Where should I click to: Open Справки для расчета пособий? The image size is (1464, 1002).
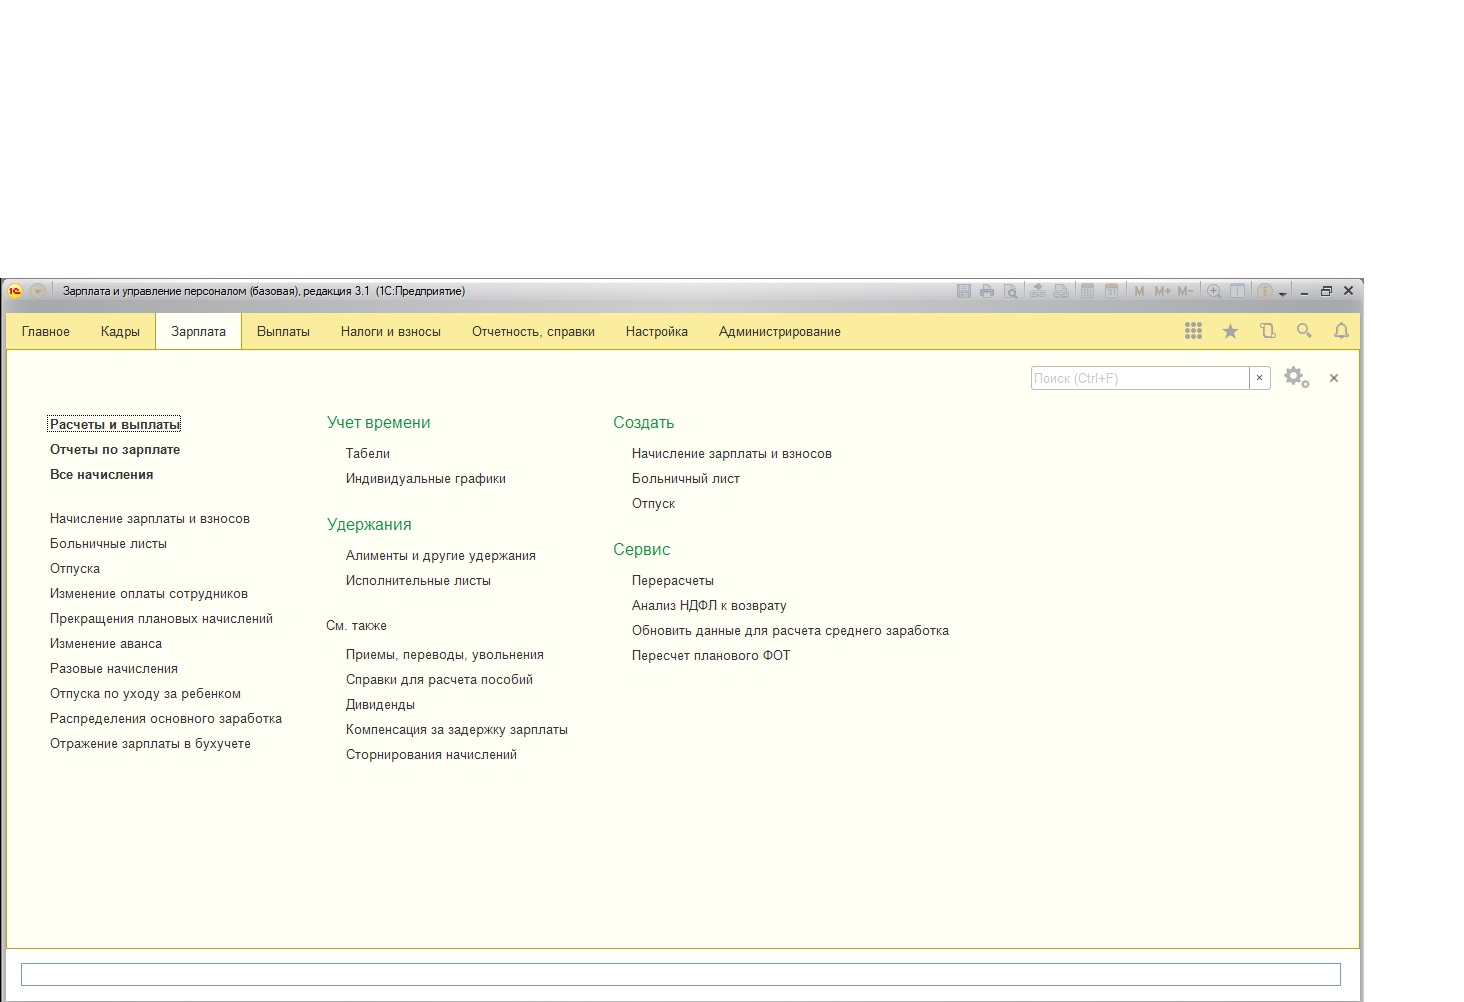pos(439,680)
